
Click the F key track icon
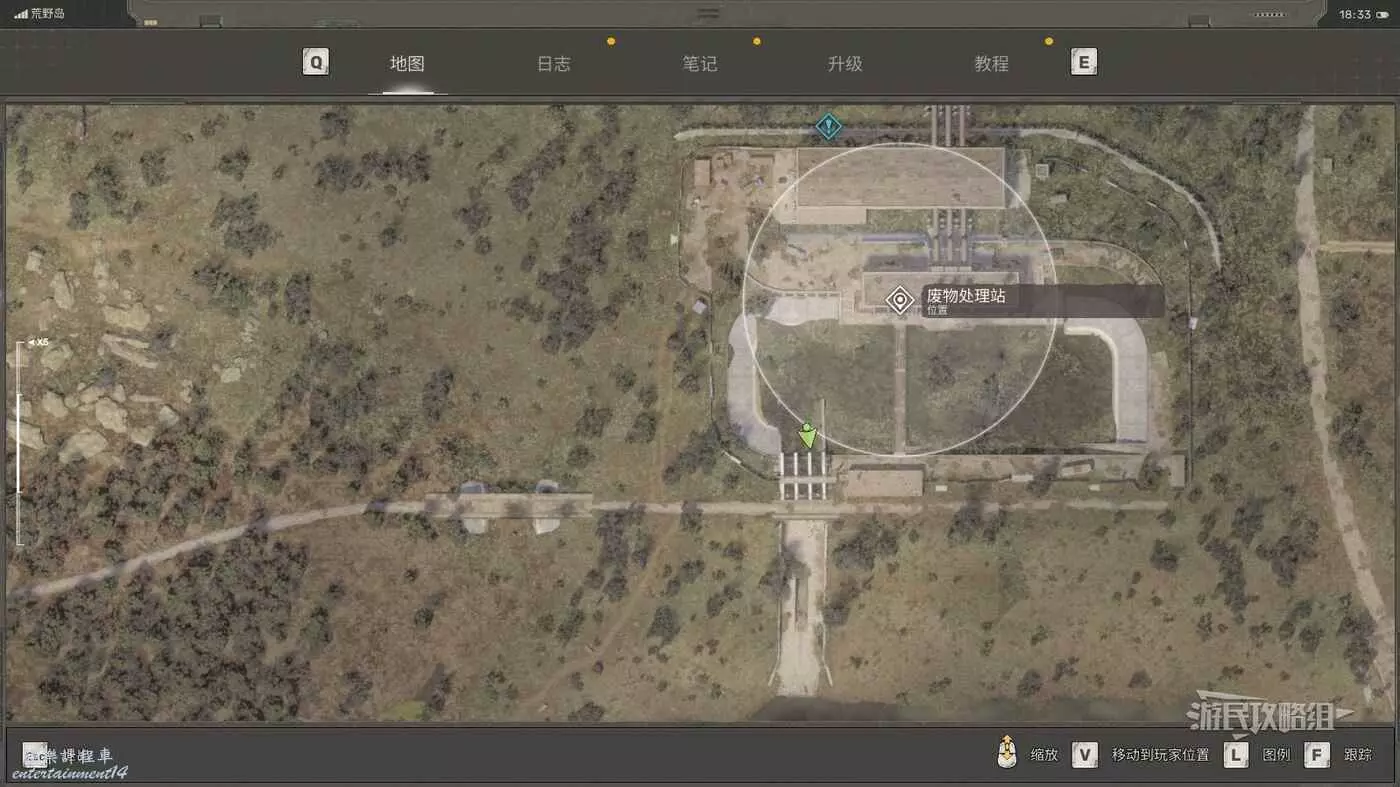click(1317, 755)
